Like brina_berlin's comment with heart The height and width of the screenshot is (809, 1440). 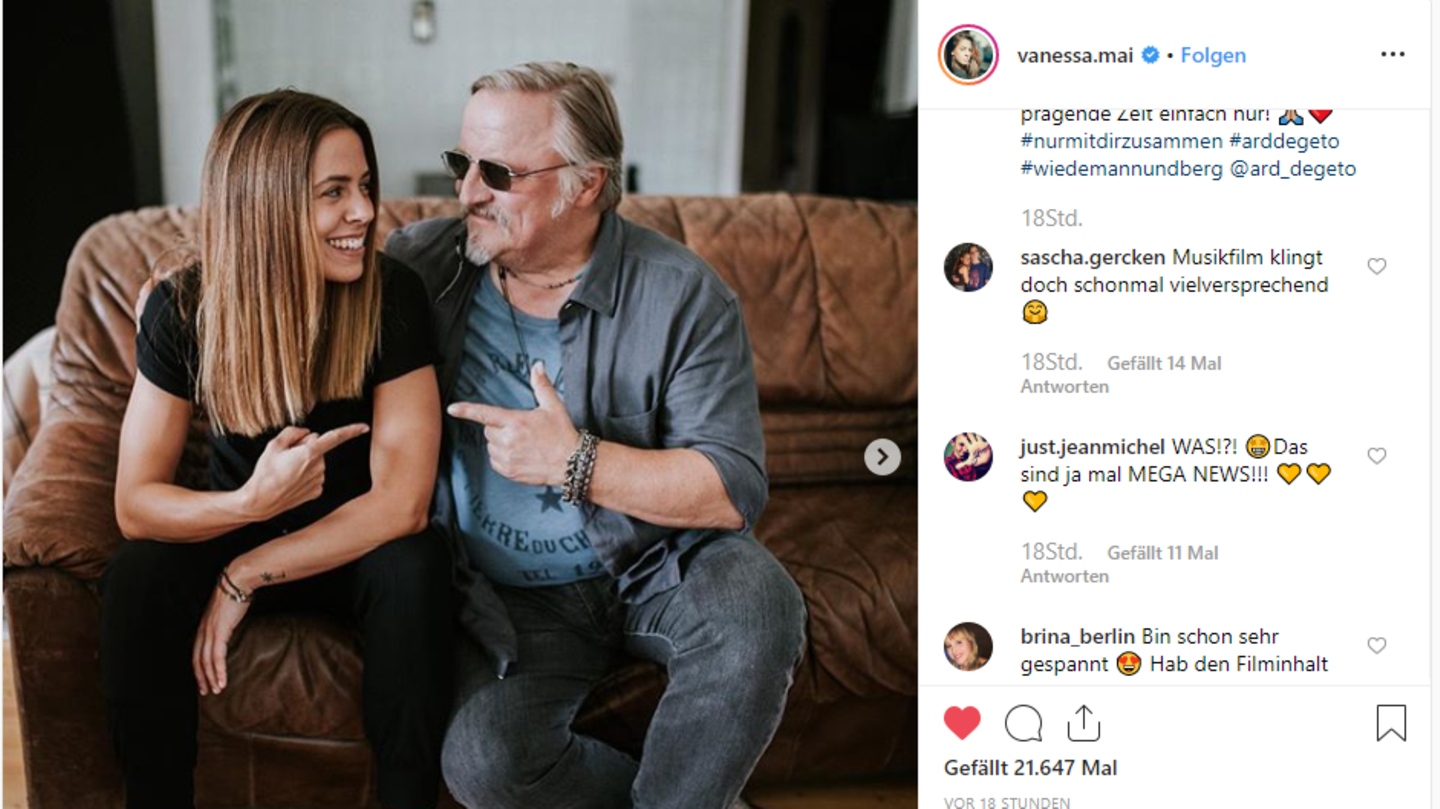[1377, 646]
